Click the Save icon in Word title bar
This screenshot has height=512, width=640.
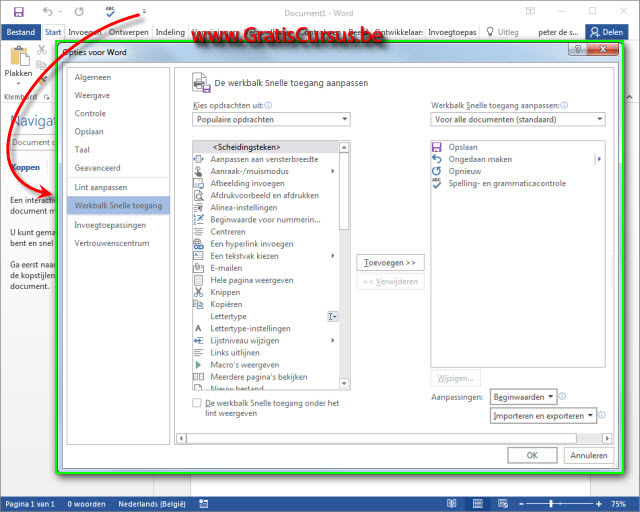click(x=18, y=12)
